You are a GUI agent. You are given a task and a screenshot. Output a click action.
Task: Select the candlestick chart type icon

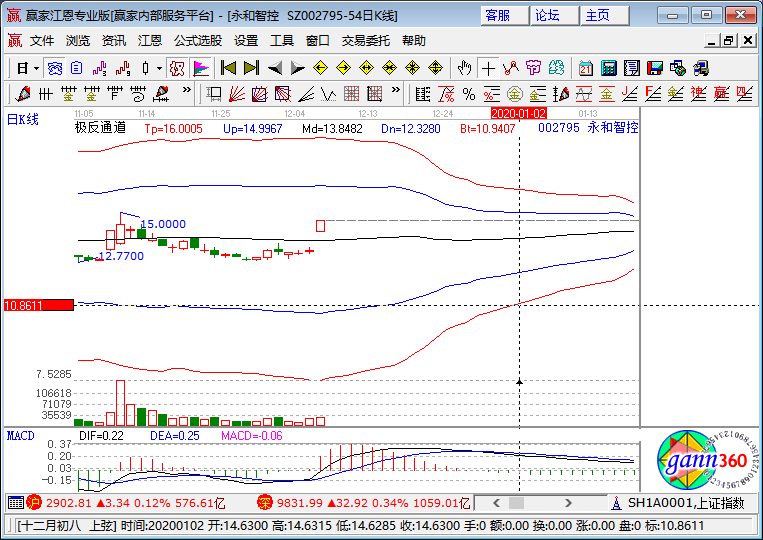click(145, 68)
